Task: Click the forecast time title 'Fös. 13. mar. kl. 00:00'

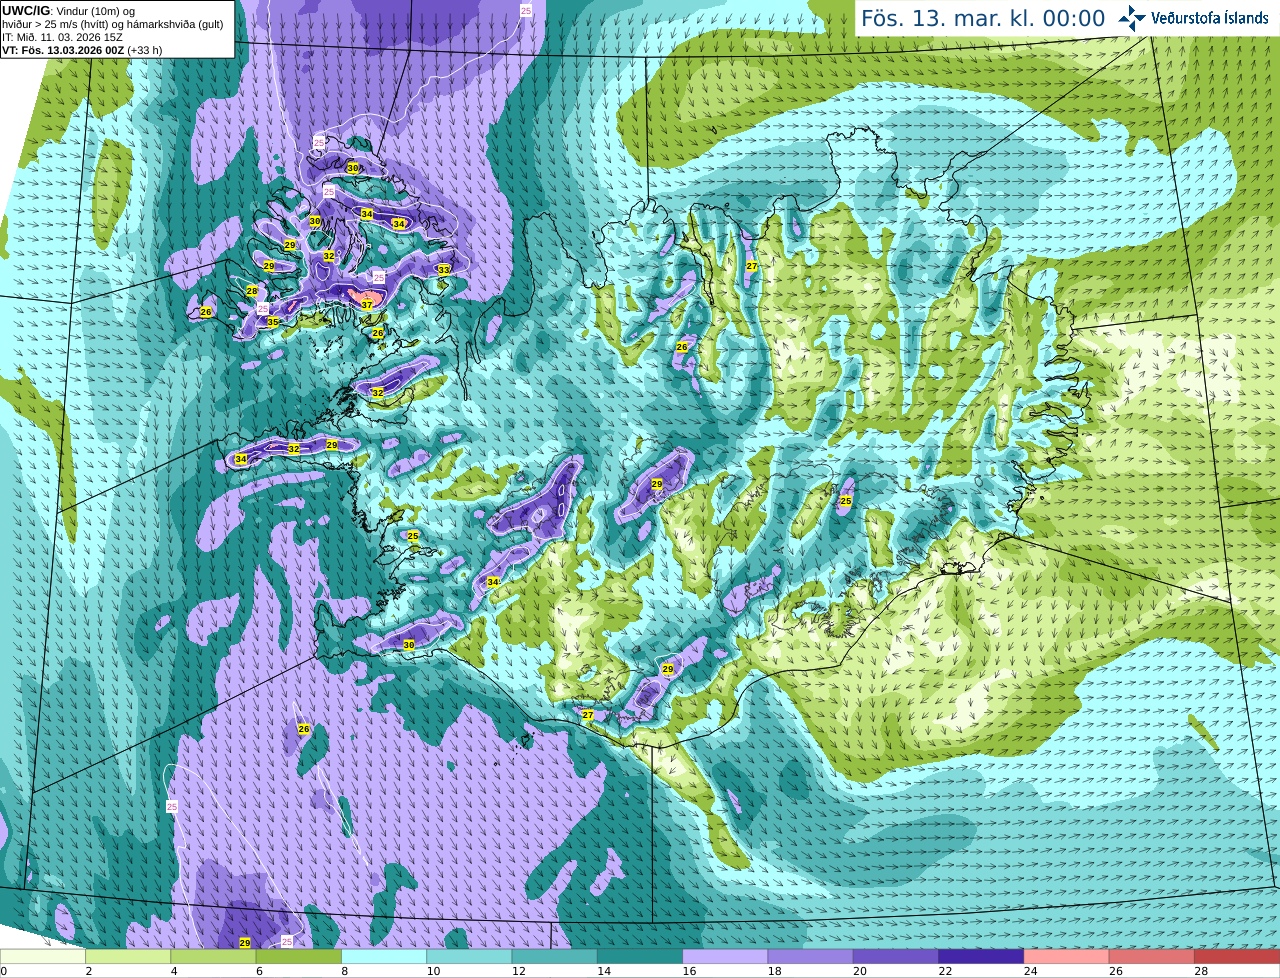Action: (x=983, y=19)
